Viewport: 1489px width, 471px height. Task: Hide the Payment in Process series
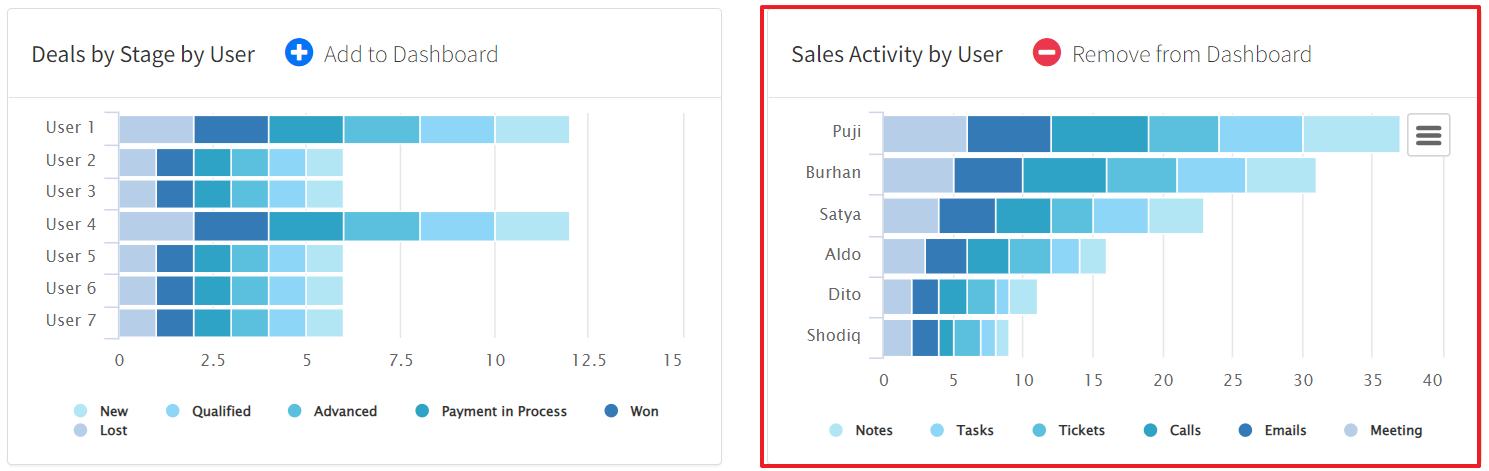click(503, 411)
